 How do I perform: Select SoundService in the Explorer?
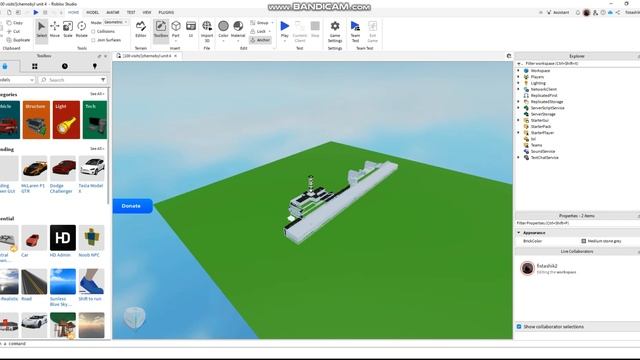[x=542, y=151]
